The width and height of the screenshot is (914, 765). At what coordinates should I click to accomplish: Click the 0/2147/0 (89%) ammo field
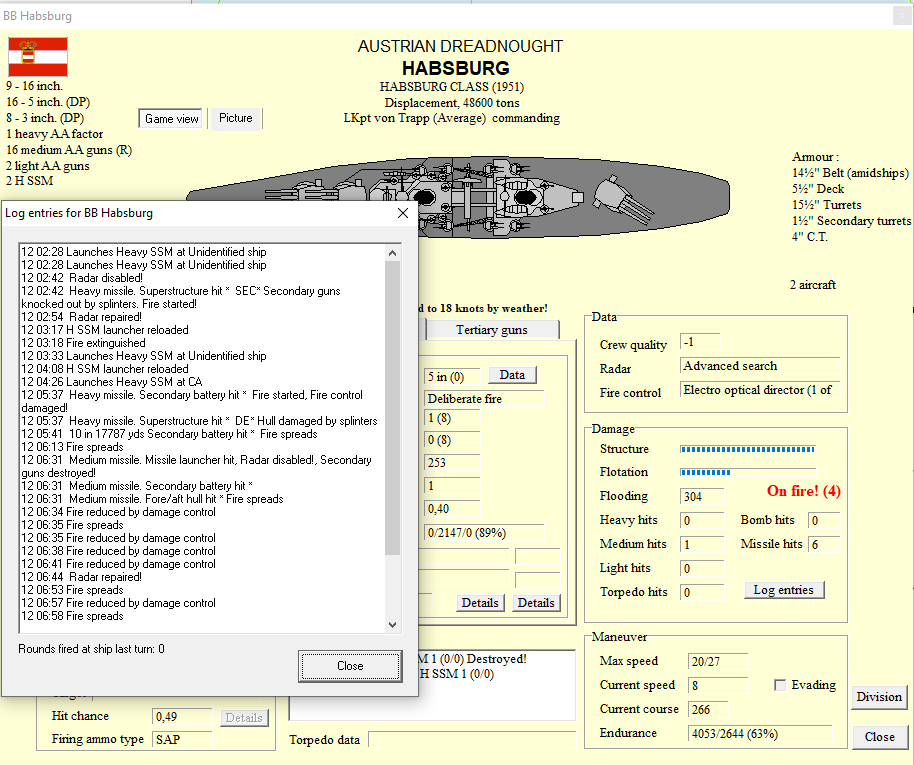[484, 533]
